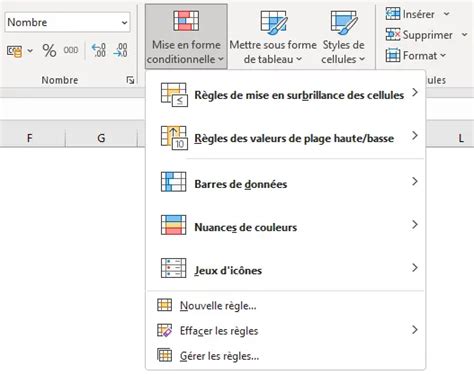Open the Barres de données submenu
Viewport: 474px width, 375px height.
tap(286, 183)
